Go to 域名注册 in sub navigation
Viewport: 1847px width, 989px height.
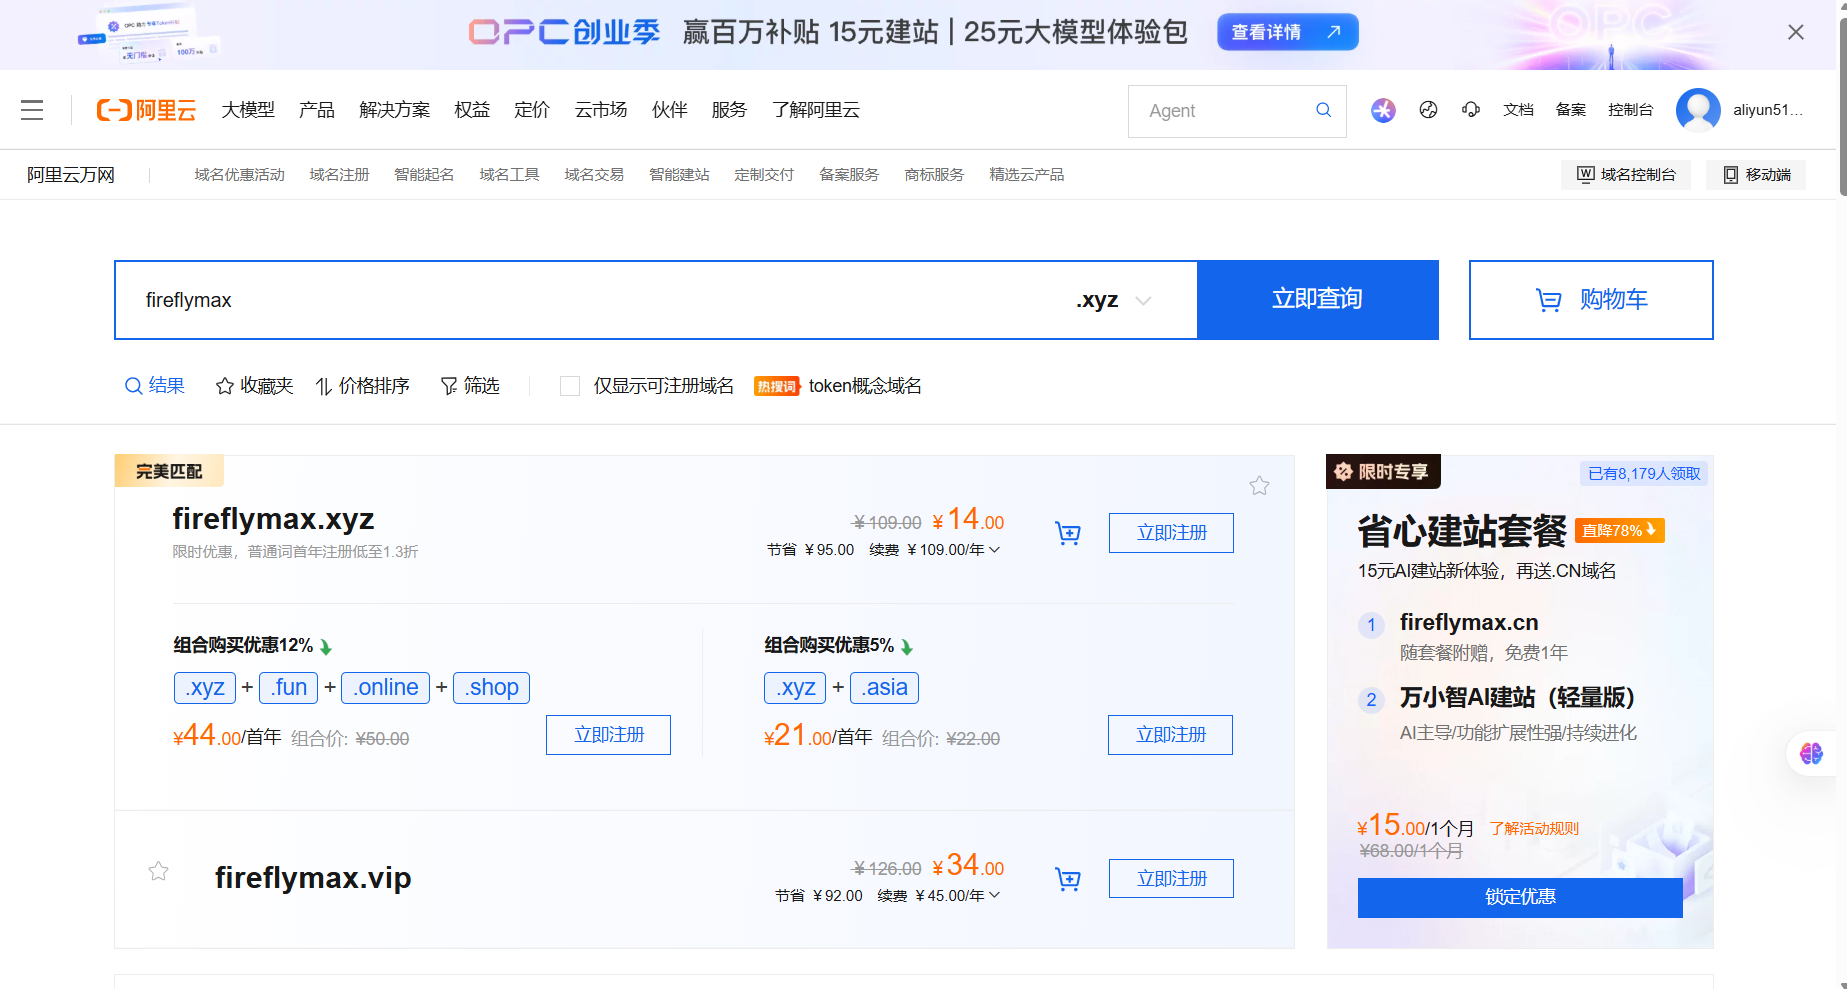340,175
